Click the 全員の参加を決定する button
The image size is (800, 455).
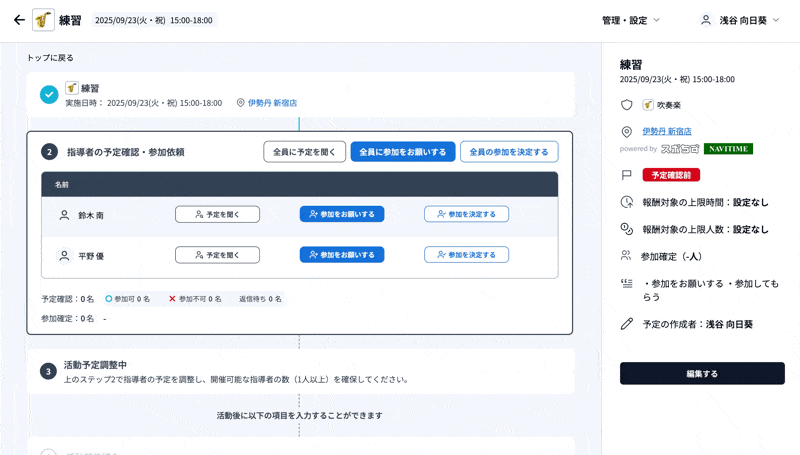pos(509,151)
